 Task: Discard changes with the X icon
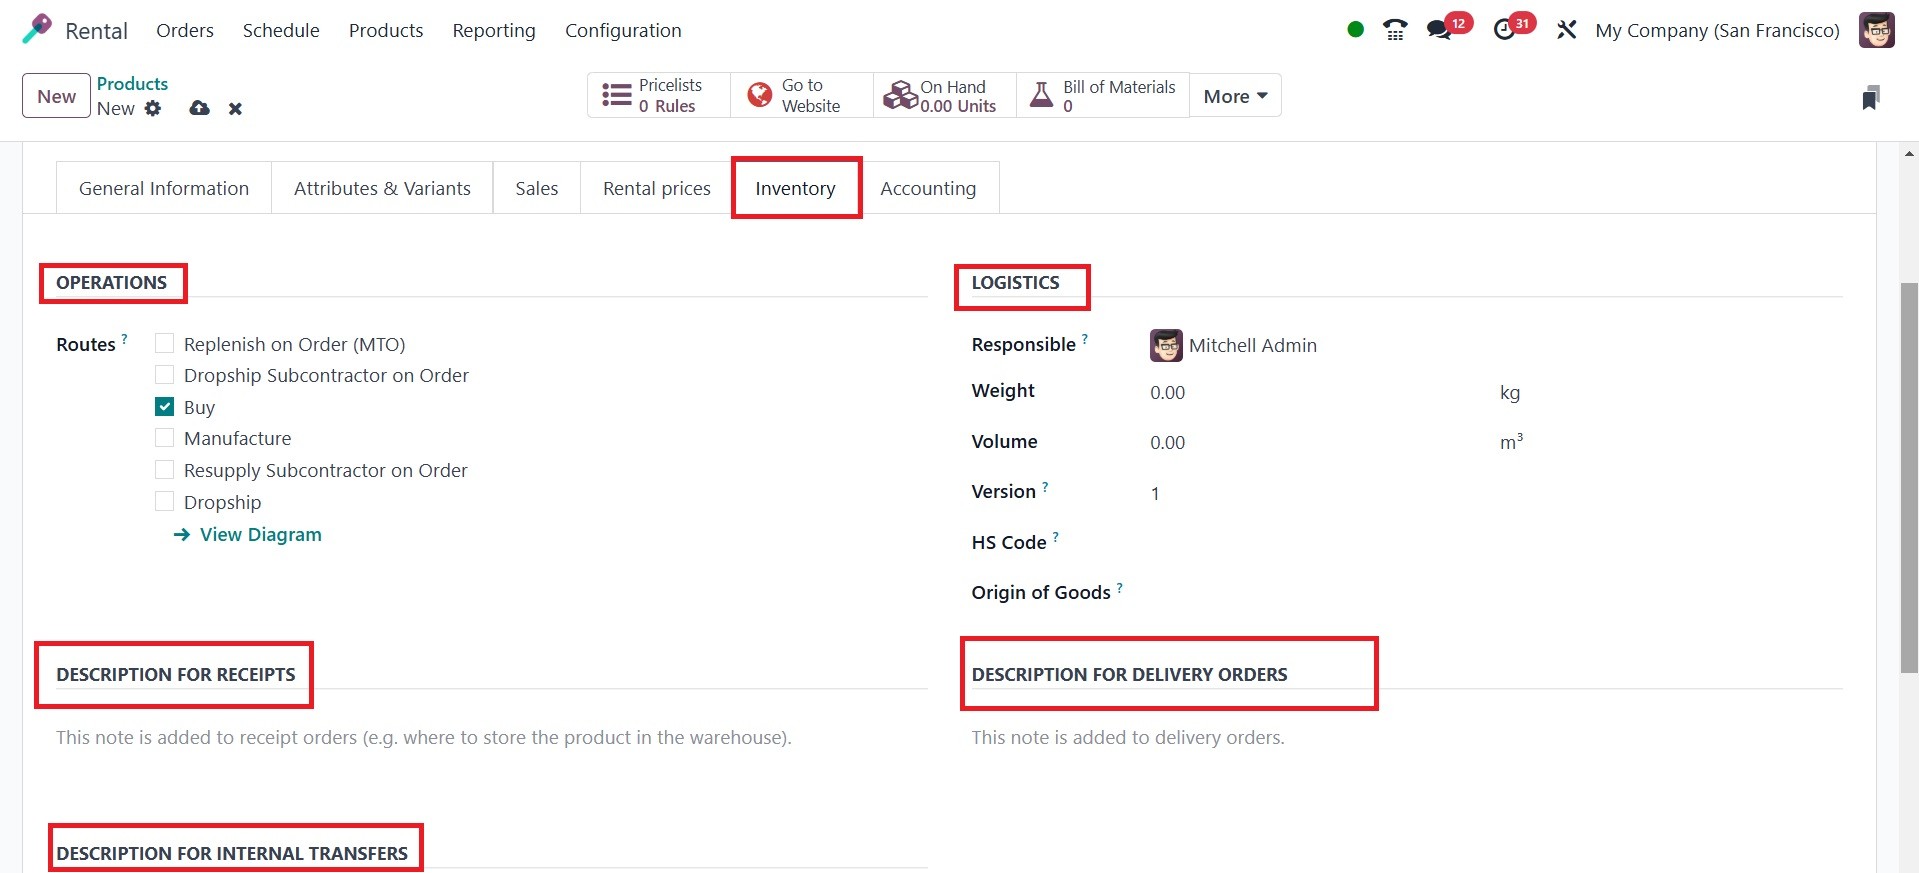pos(235,109)
